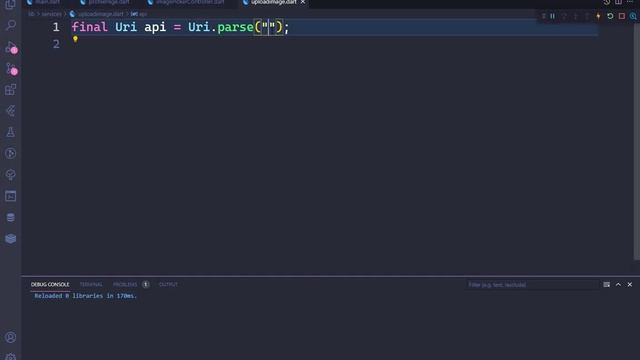640x360 pixels.
Task: Open the Source Control view
Action: click(11, 69)
